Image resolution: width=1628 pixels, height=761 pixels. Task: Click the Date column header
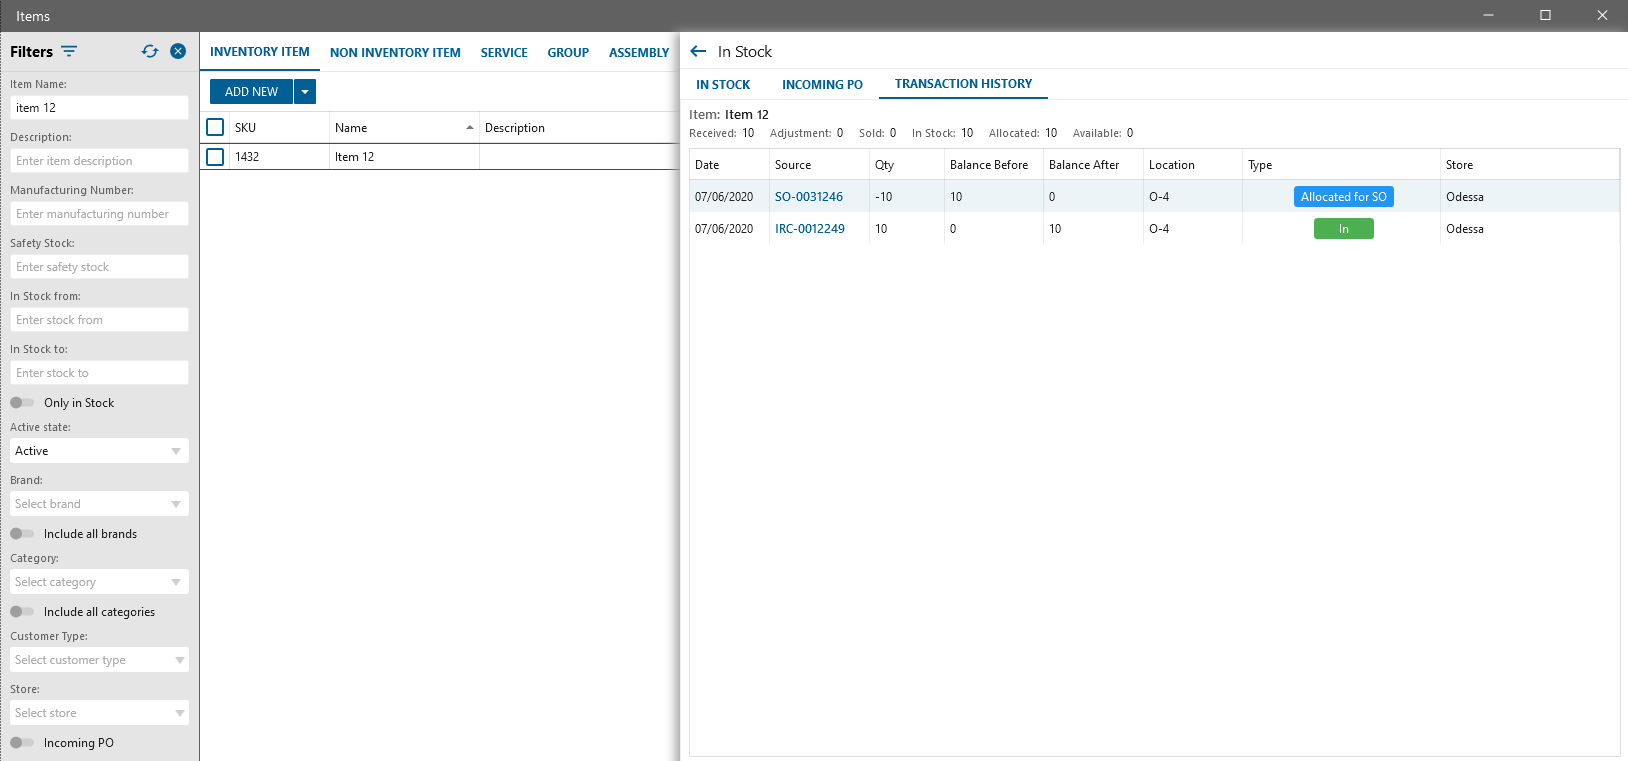click(x=729, y=165)
